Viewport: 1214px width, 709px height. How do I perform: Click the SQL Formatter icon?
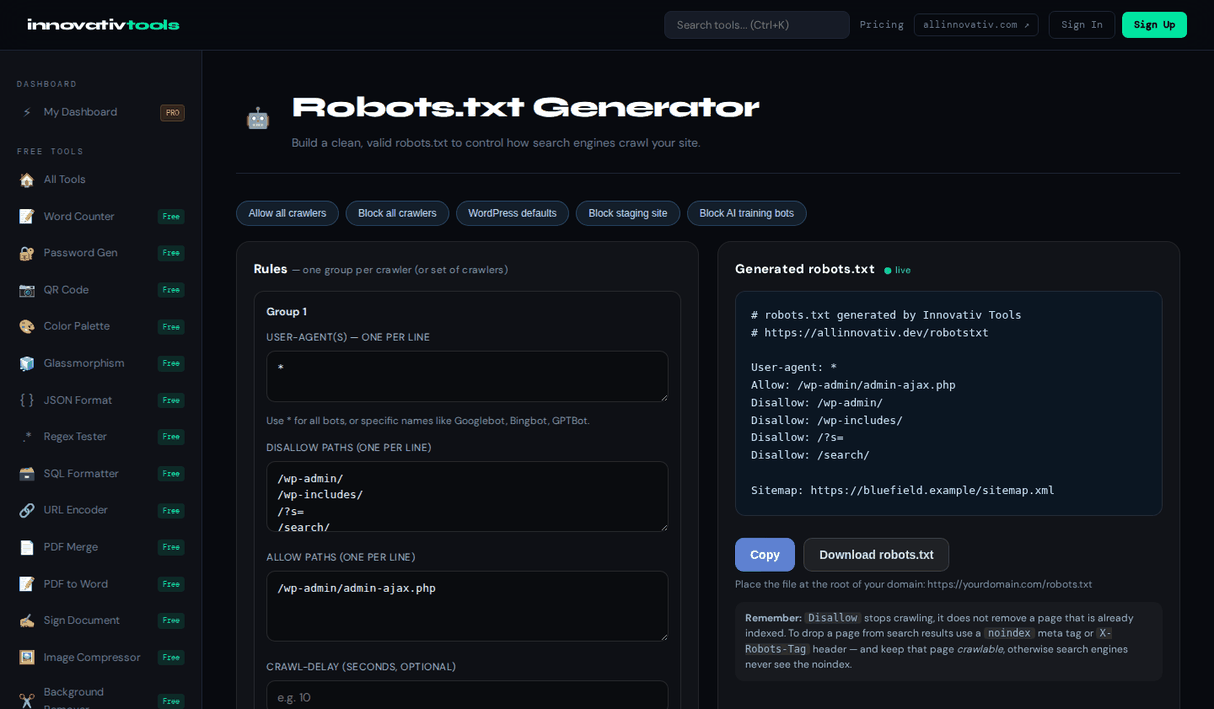(x=27, y=473)
